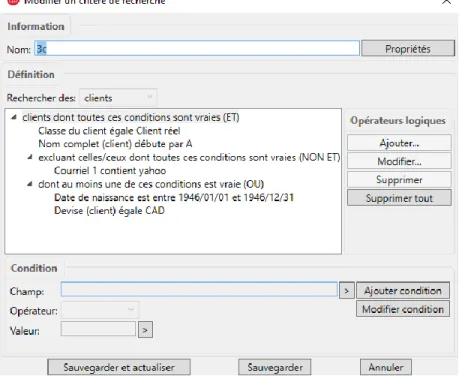Viewport: 462px width, 379px height.
Task: Collapse the OU conditions node
Action: [30, 184]
